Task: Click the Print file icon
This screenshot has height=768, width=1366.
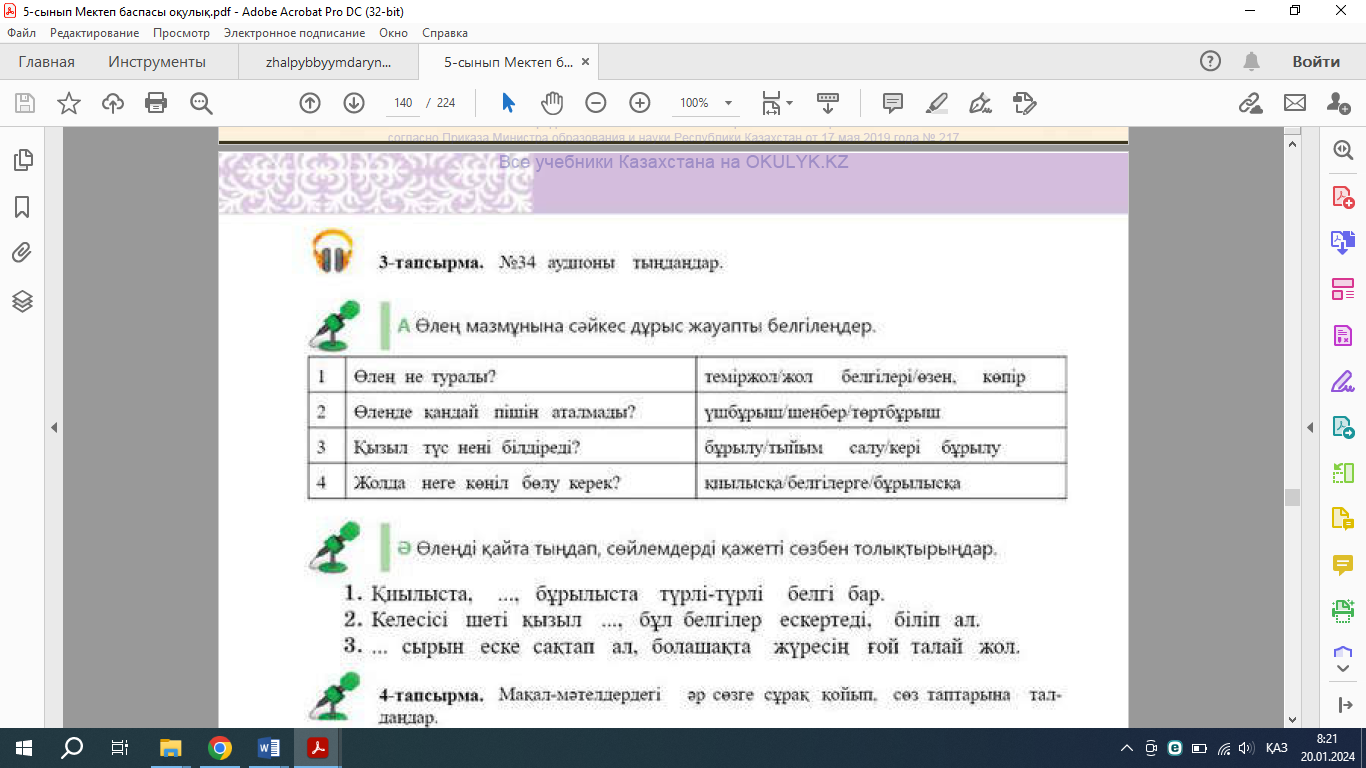Action: pos(155,103)
